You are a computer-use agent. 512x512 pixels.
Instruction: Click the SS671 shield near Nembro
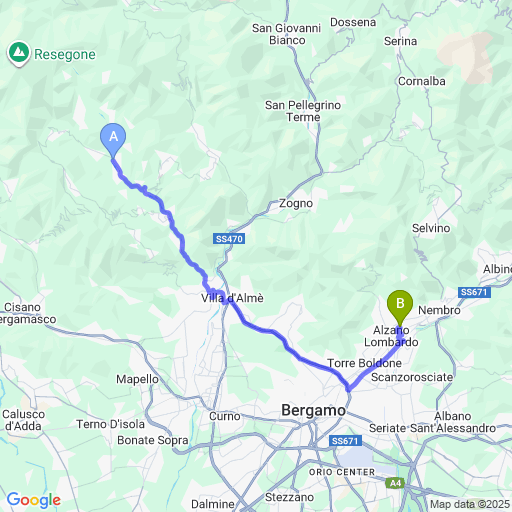[x=474, y=292]
